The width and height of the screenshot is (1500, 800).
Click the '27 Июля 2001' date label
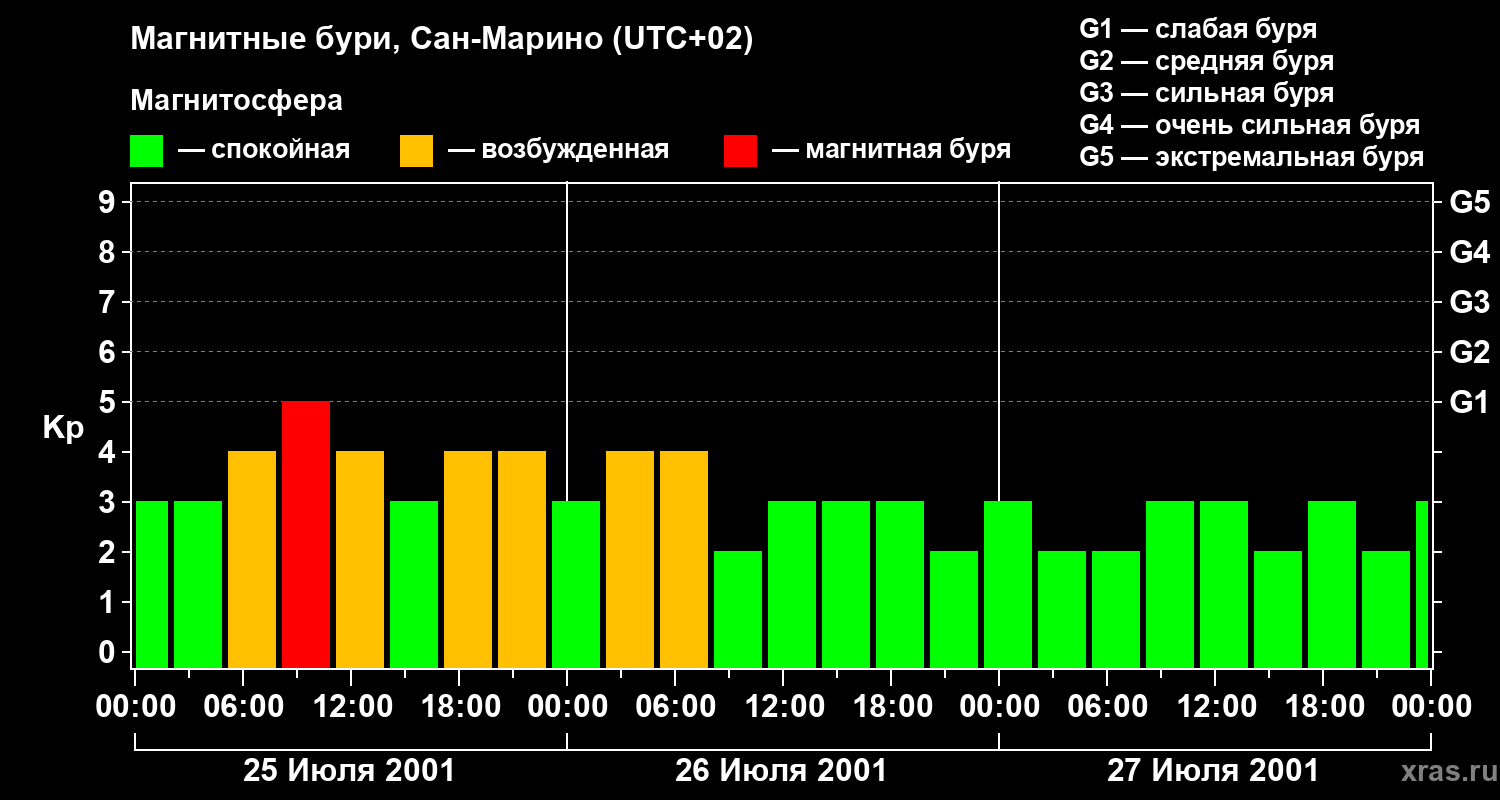1213,771
